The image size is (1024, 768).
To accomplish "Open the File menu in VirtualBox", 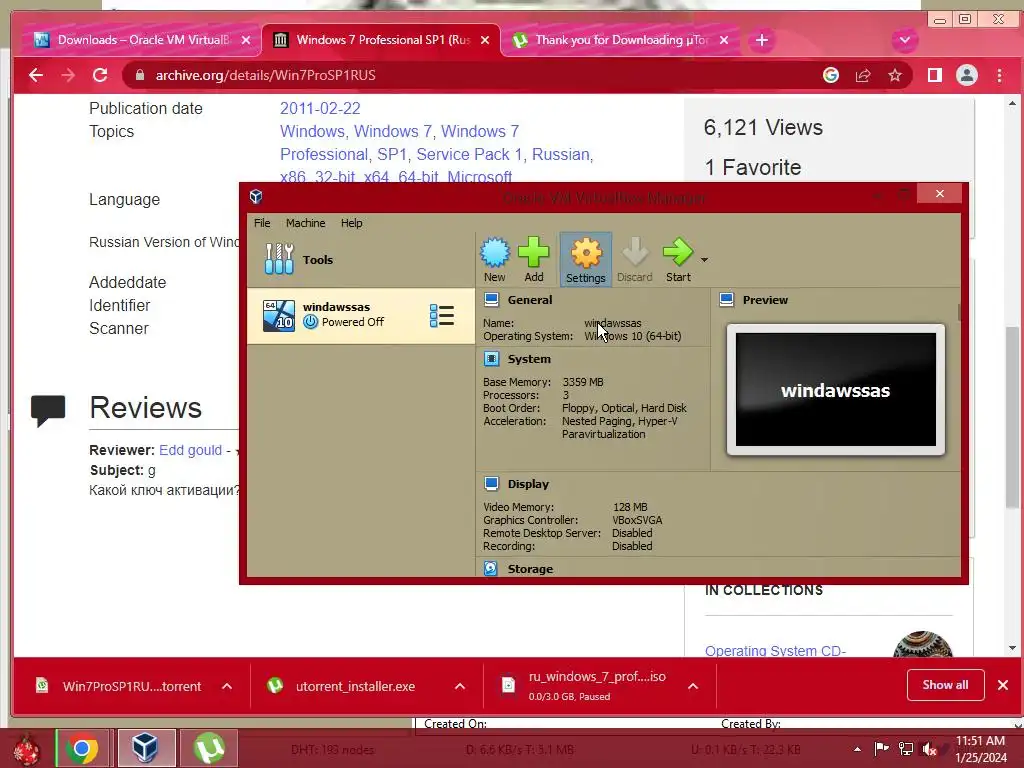I will pos(262,223).
